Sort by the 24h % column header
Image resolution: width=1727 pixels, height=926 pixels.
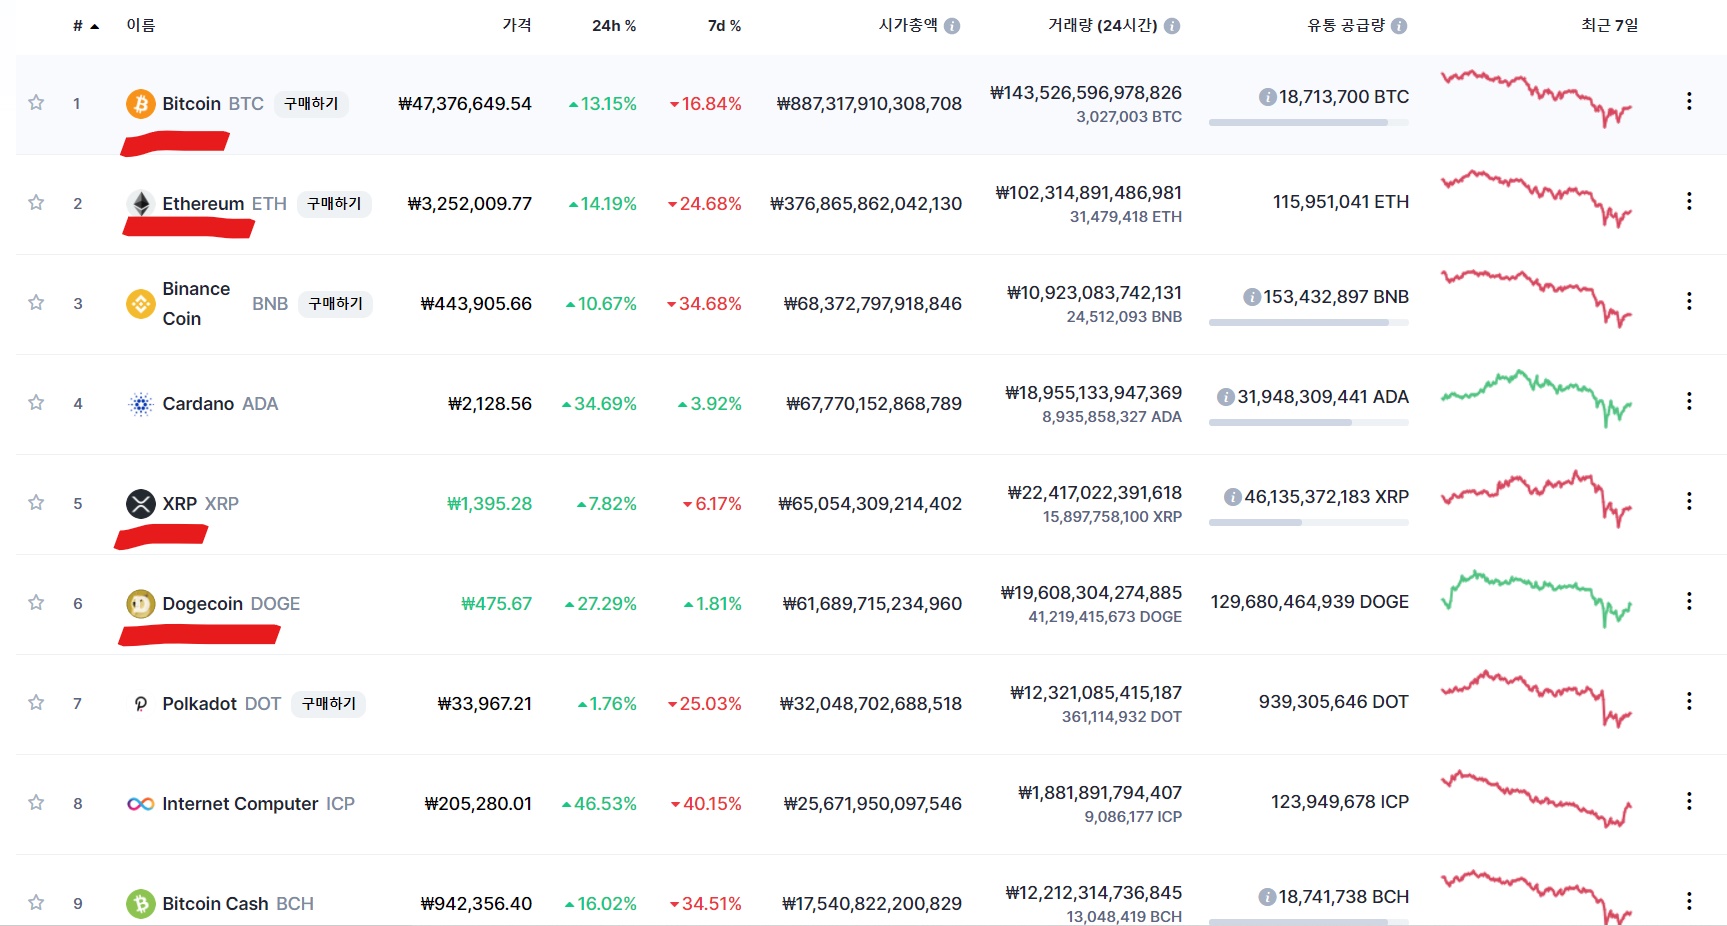click(x=614, y=26)
